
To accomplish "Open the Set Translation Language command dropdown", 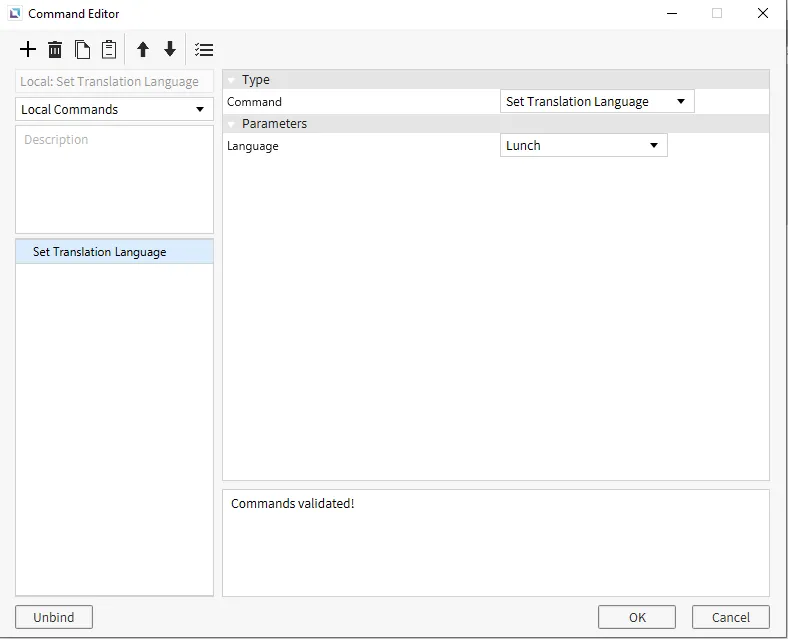I will [596, 101].
